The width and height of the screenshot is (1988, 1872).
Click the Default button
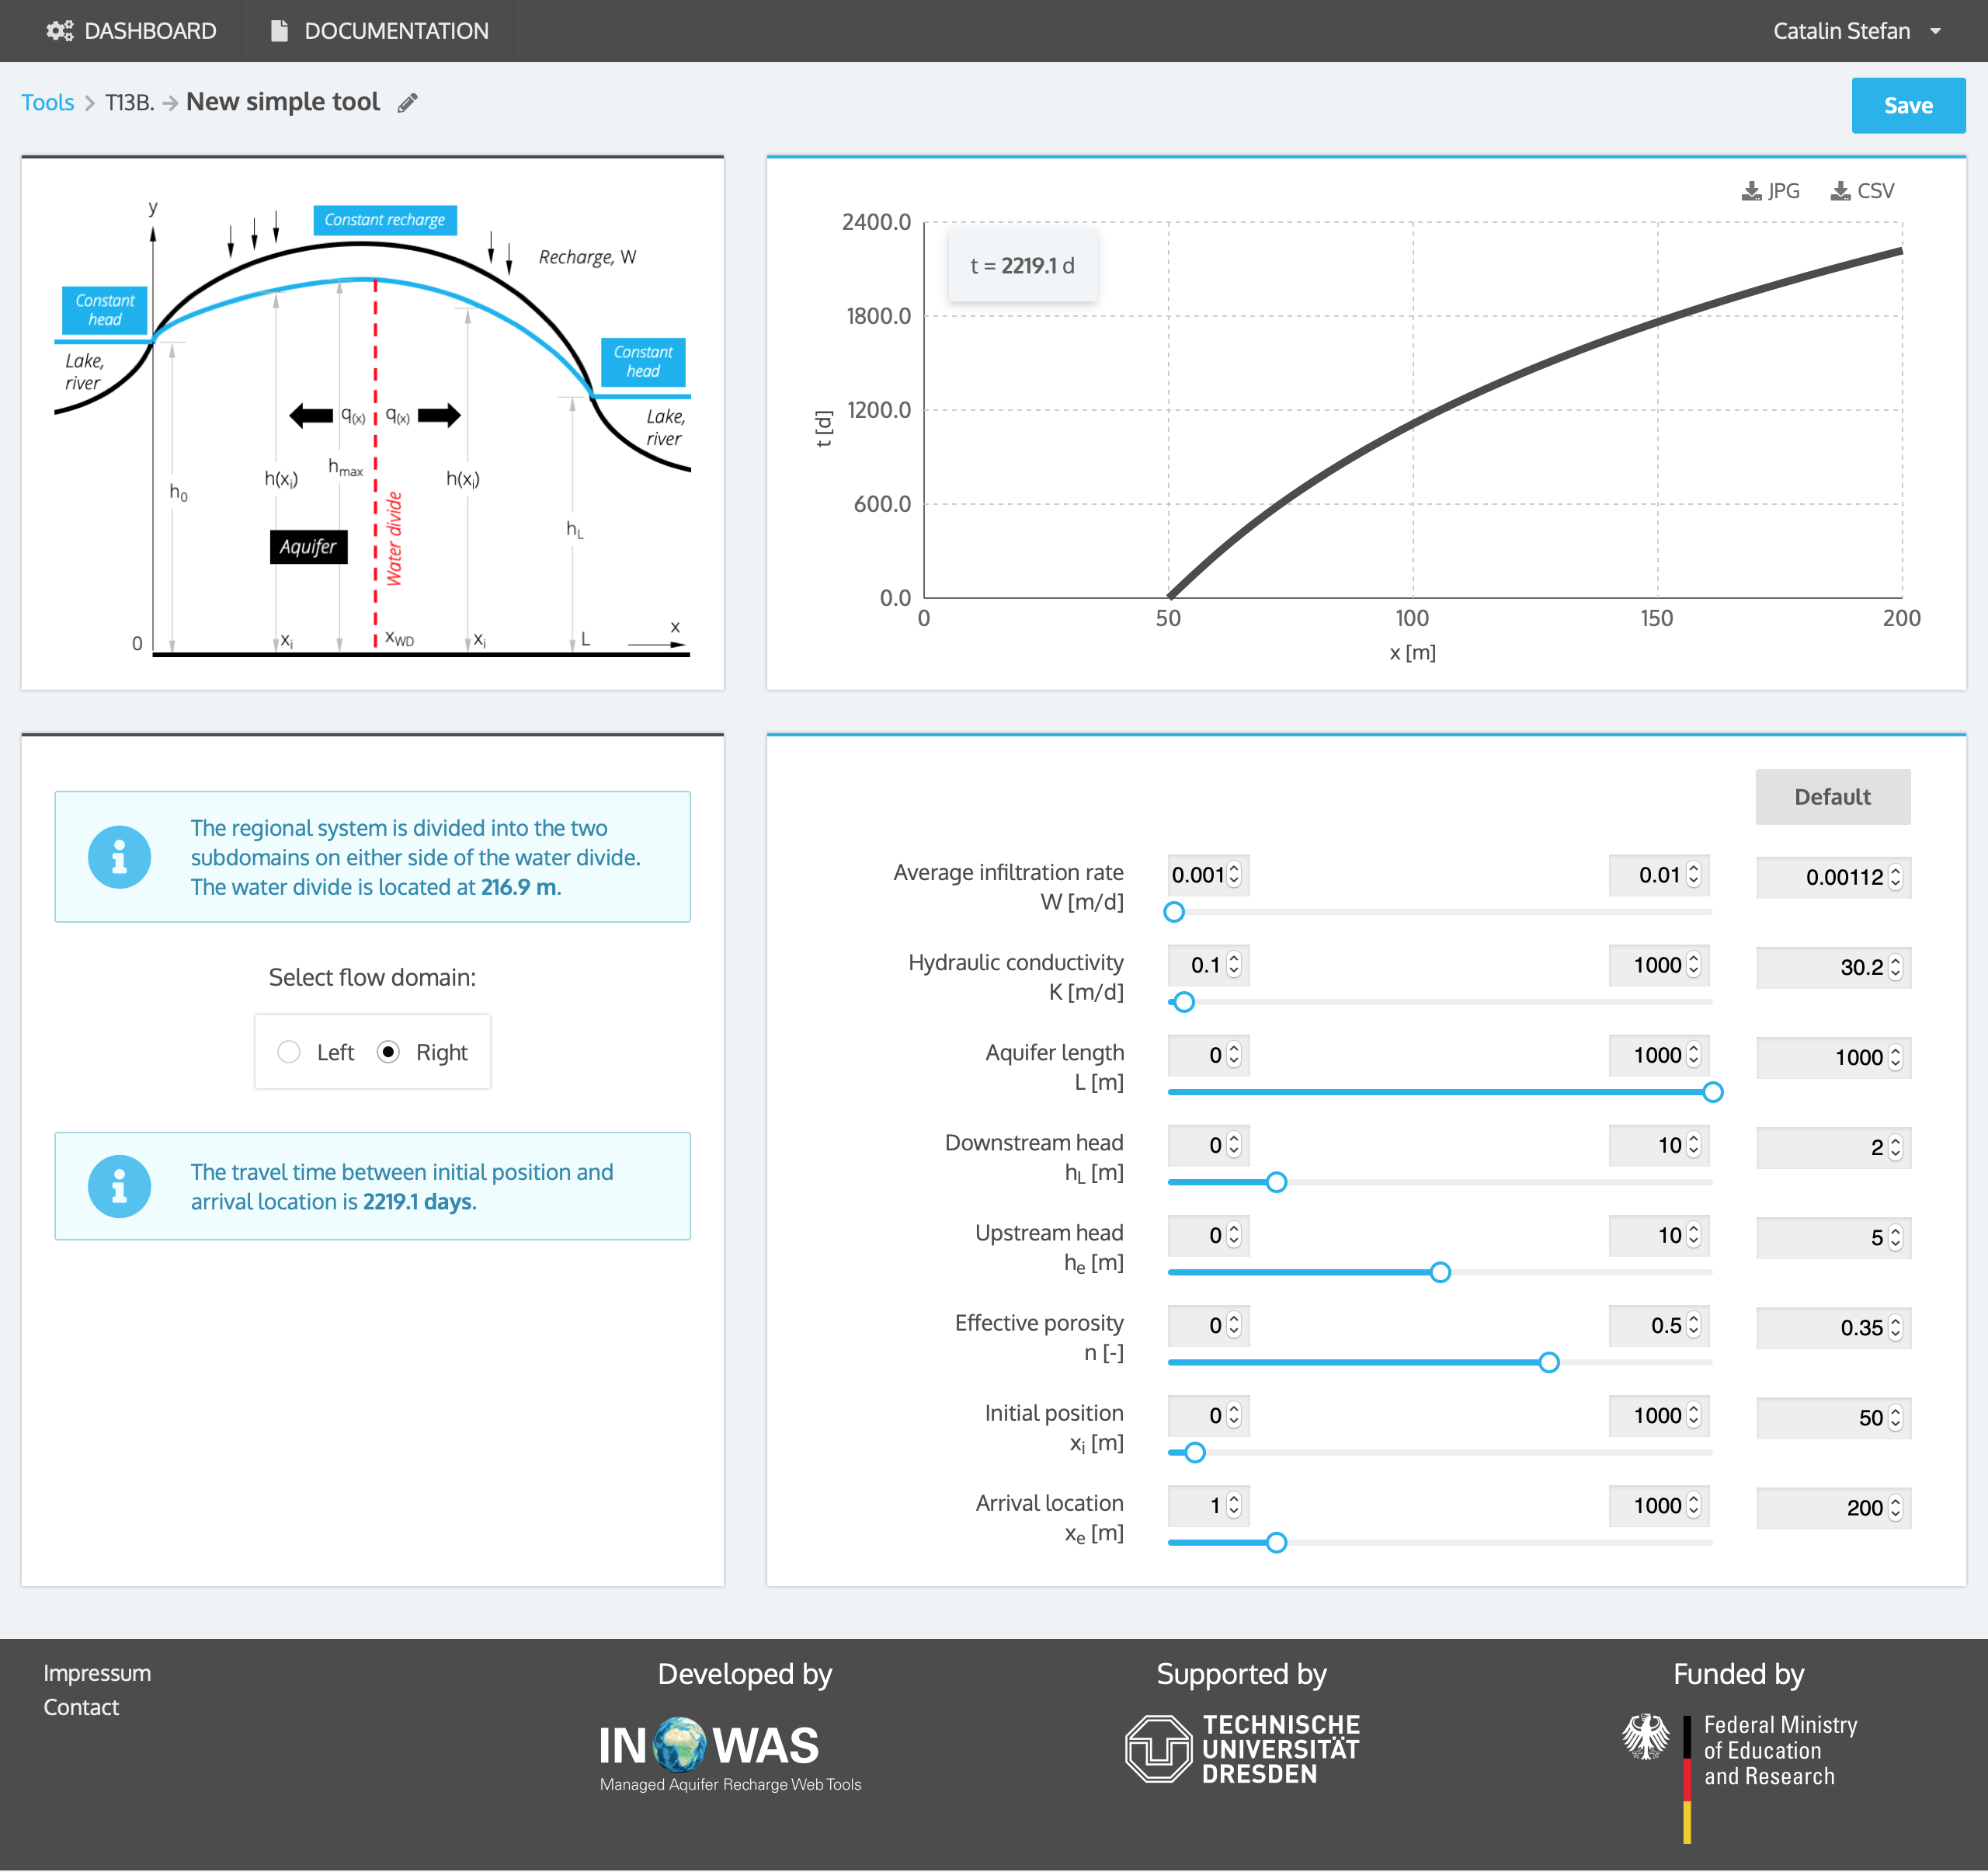(1832, 797)
